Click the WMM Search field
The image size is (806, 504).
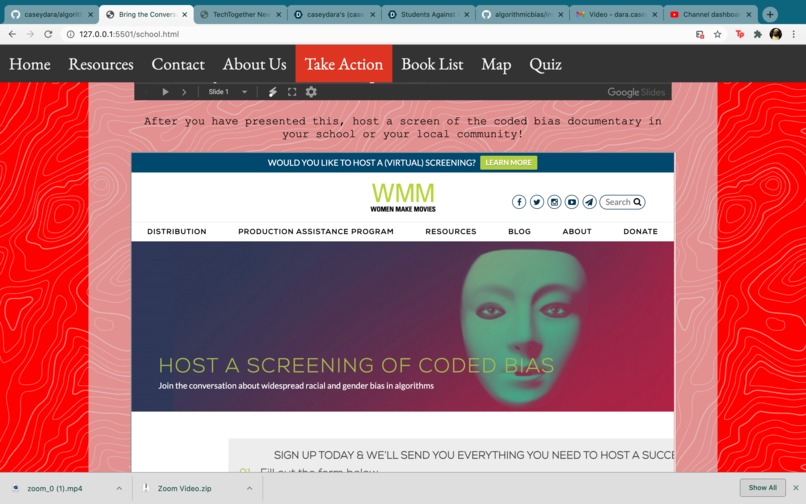[622, 202]
